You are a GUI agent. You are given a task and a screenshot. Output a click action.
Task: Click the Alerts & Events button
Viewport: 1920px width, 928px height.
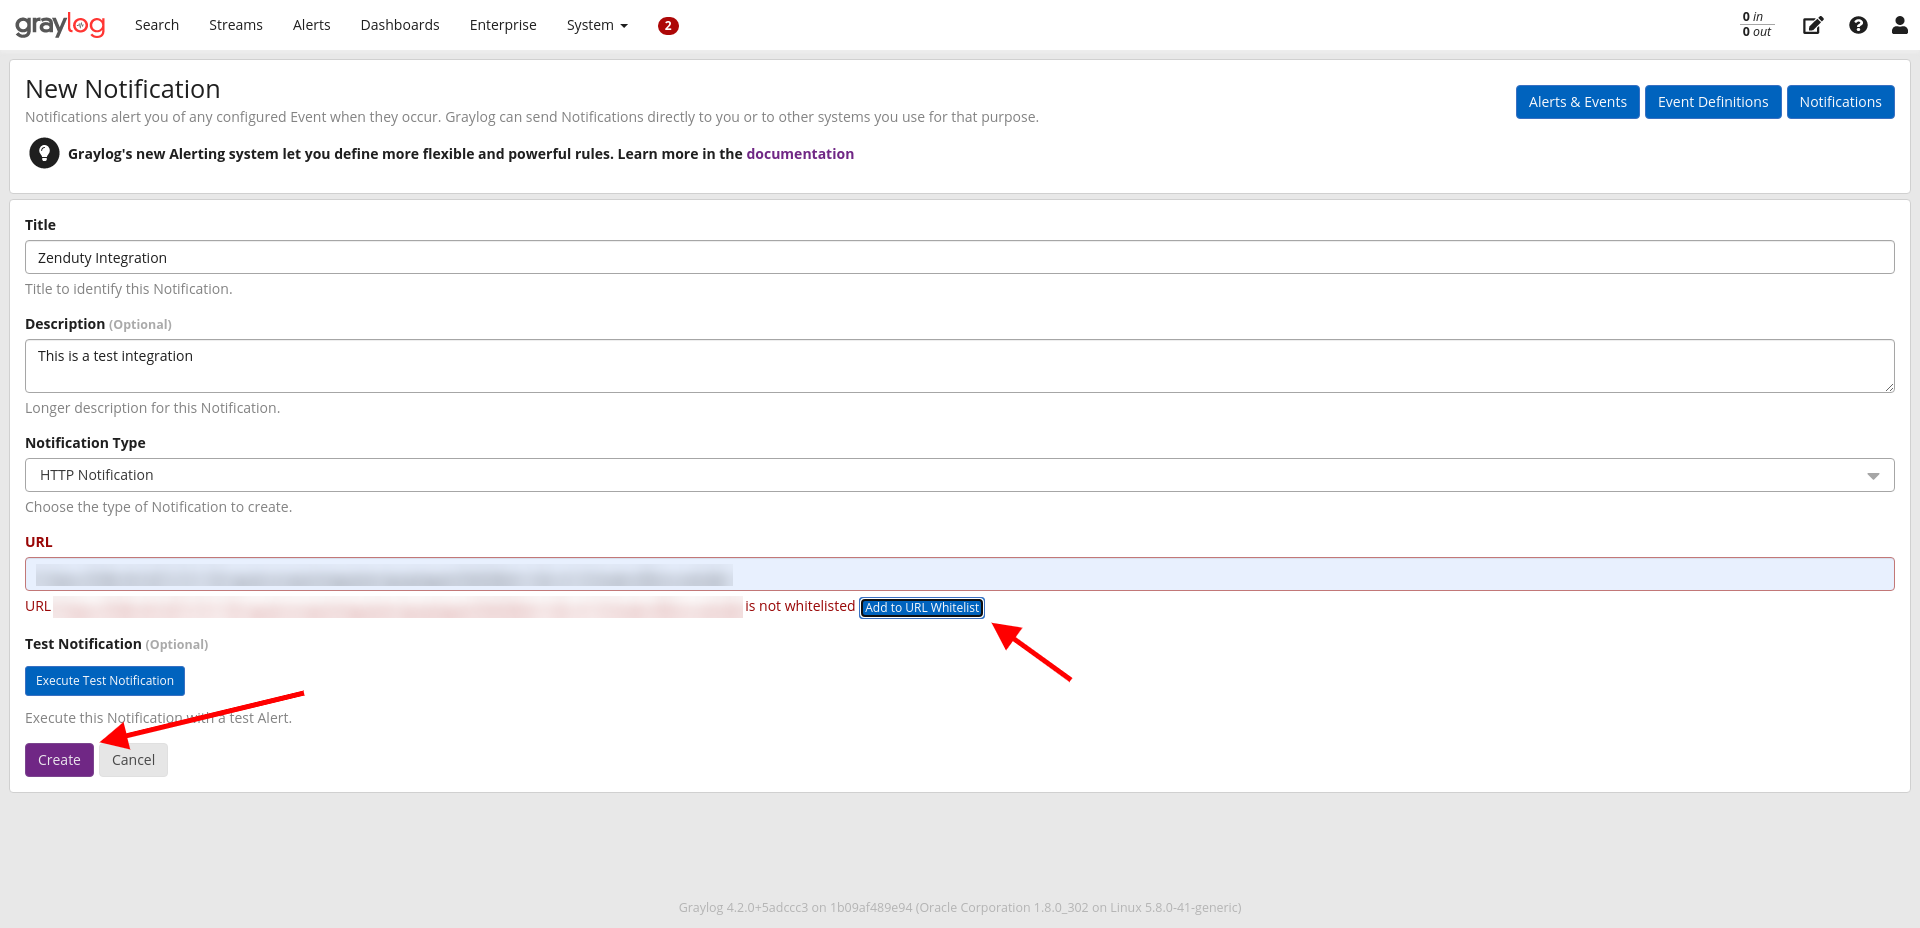pyautogui.click(x=1577, y=102)
